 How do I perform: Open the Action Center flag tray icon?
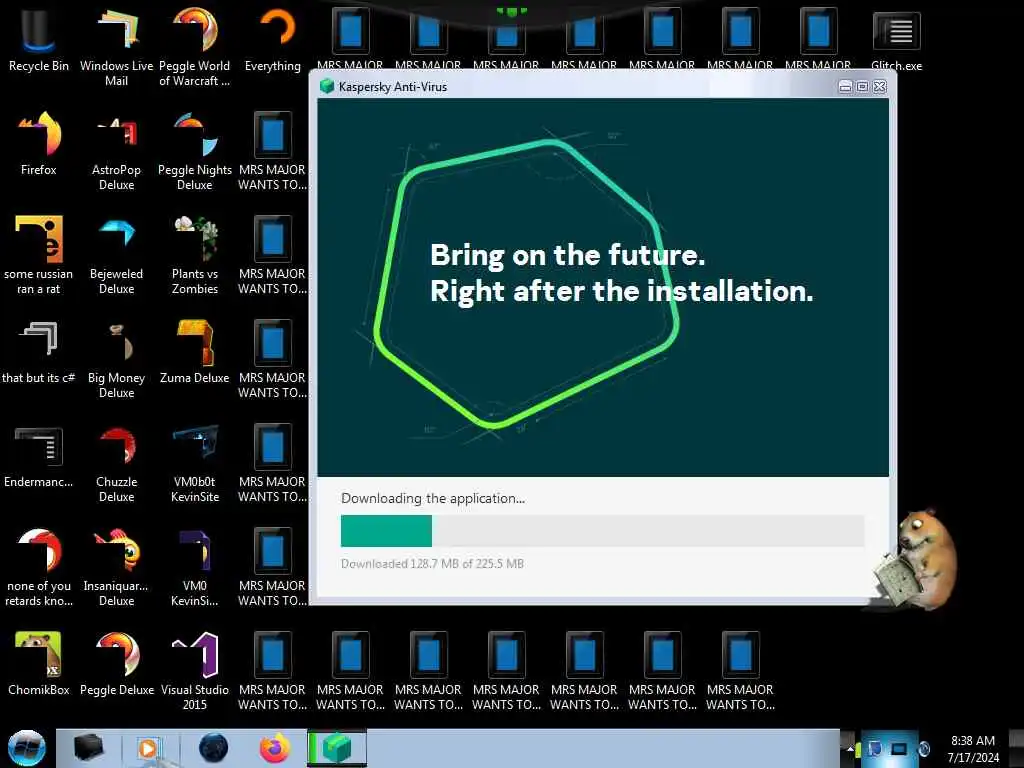[x=874, y=748]
